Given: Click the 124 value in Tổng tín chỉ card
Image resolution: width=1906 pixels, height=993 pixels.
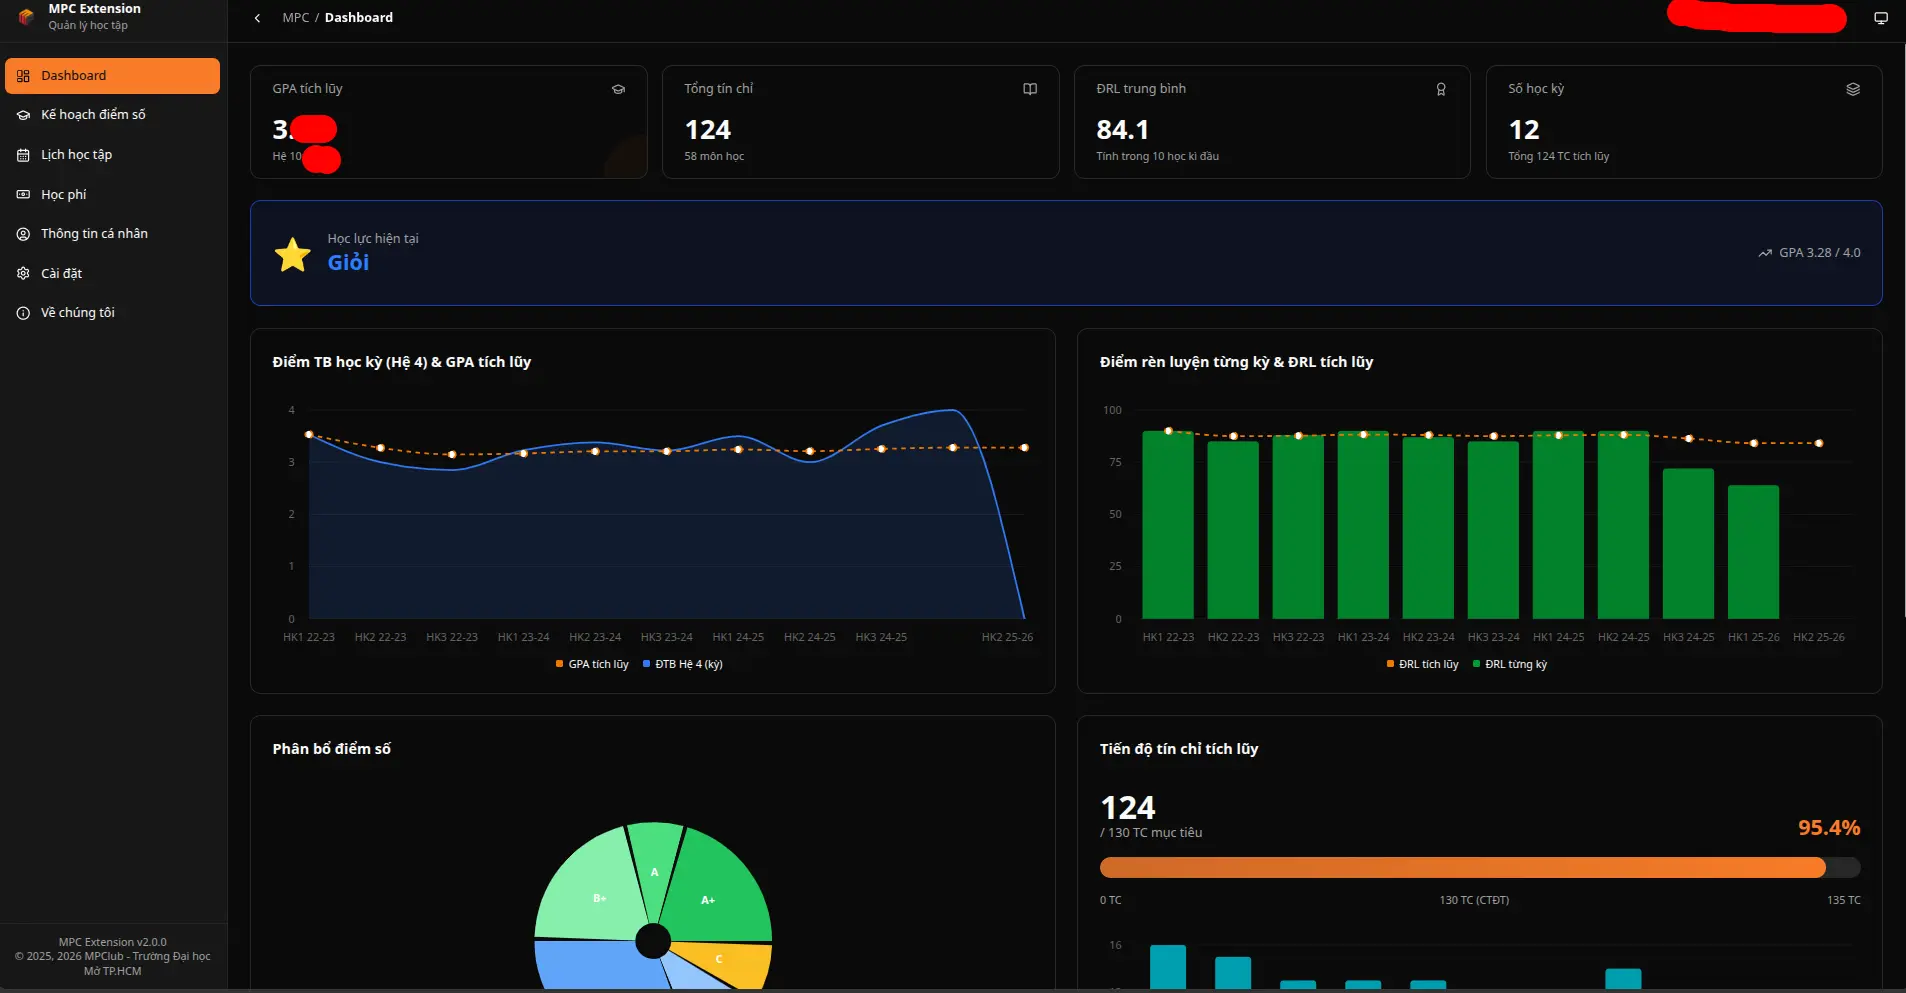Looking at the screenshot, I should (x=708, y=130).
